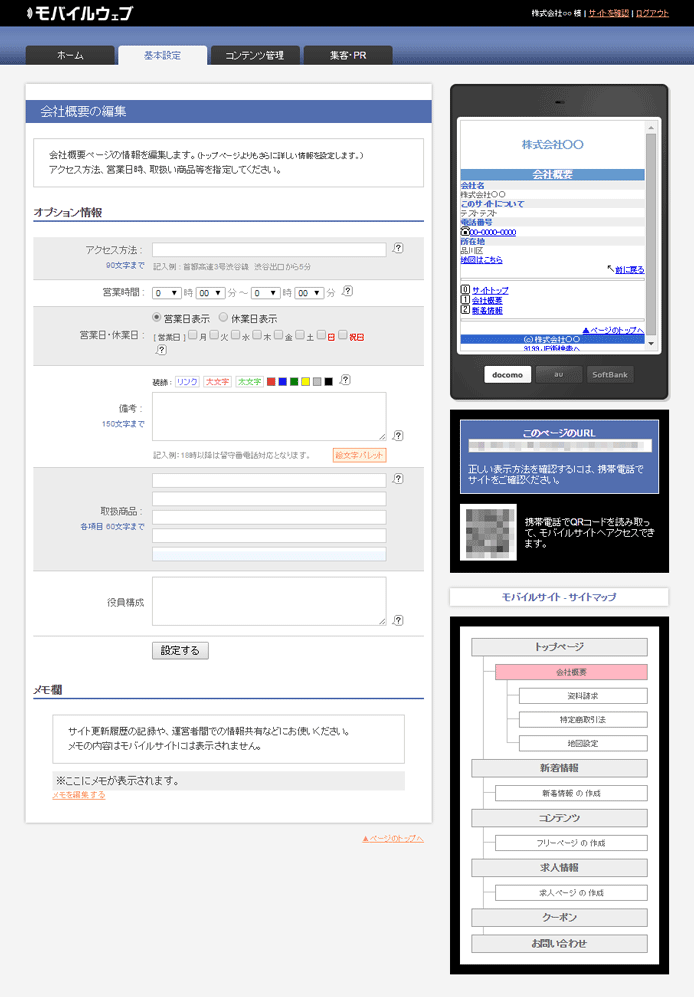Open the closing minutes dropdown
Viewport: 694px width, 997px height.
pyautogui.click(x=309, y=293)
